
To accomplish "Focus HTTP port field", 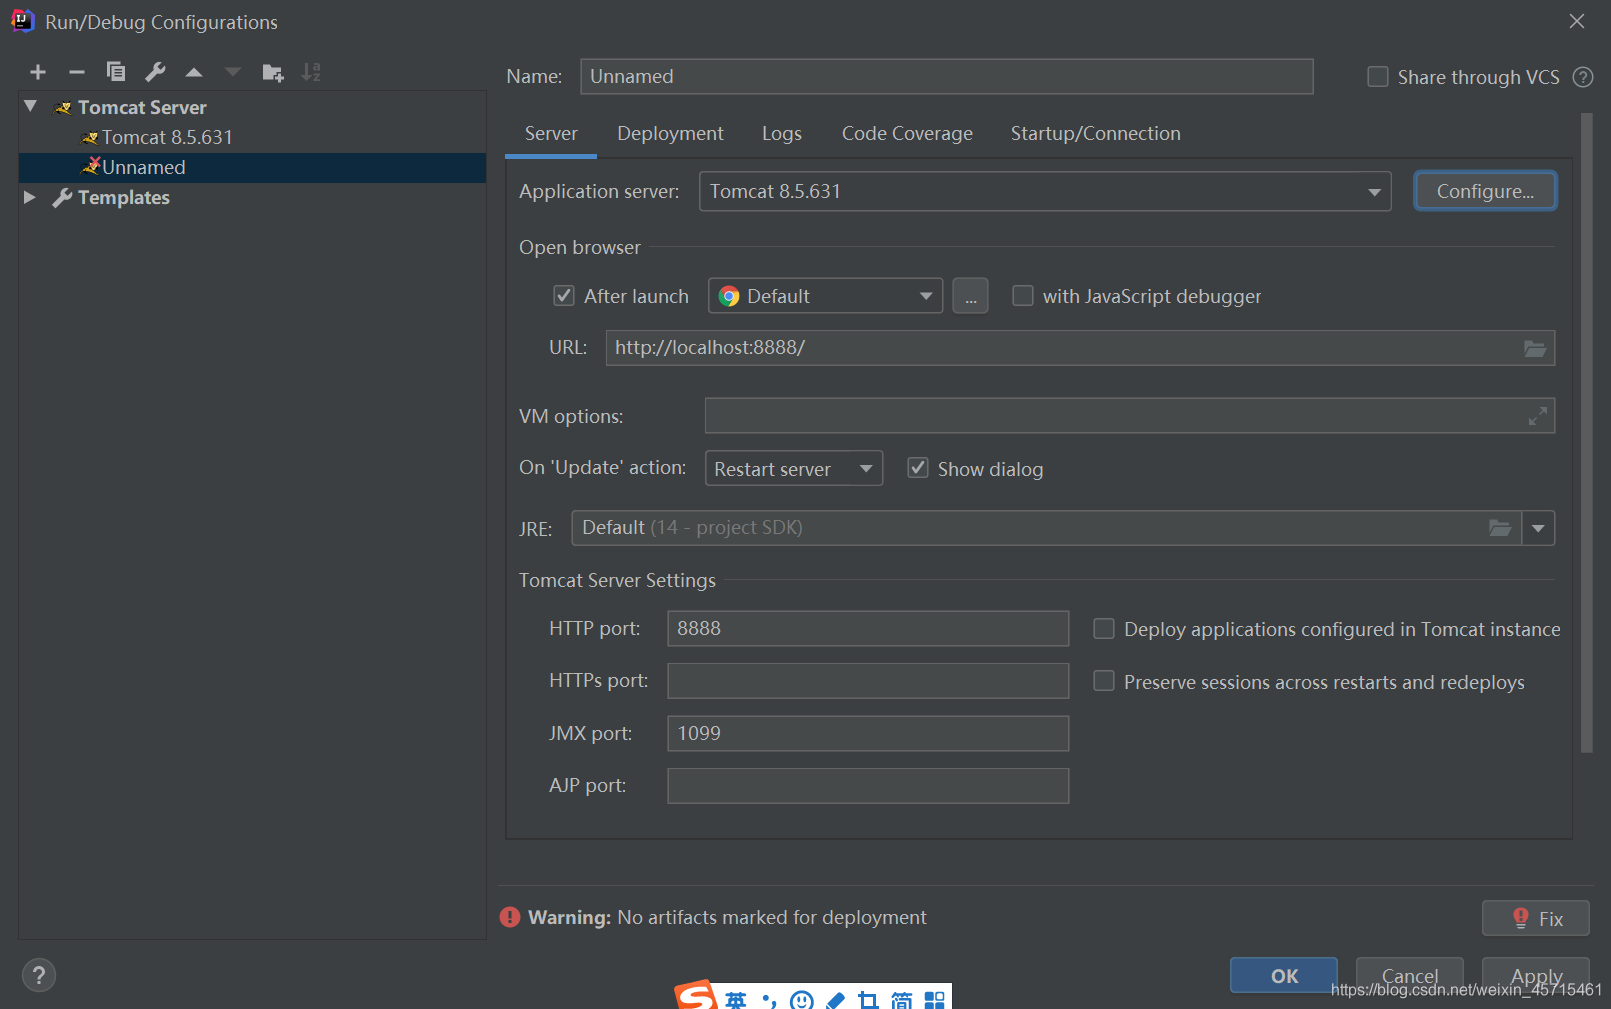I will 868,628.
